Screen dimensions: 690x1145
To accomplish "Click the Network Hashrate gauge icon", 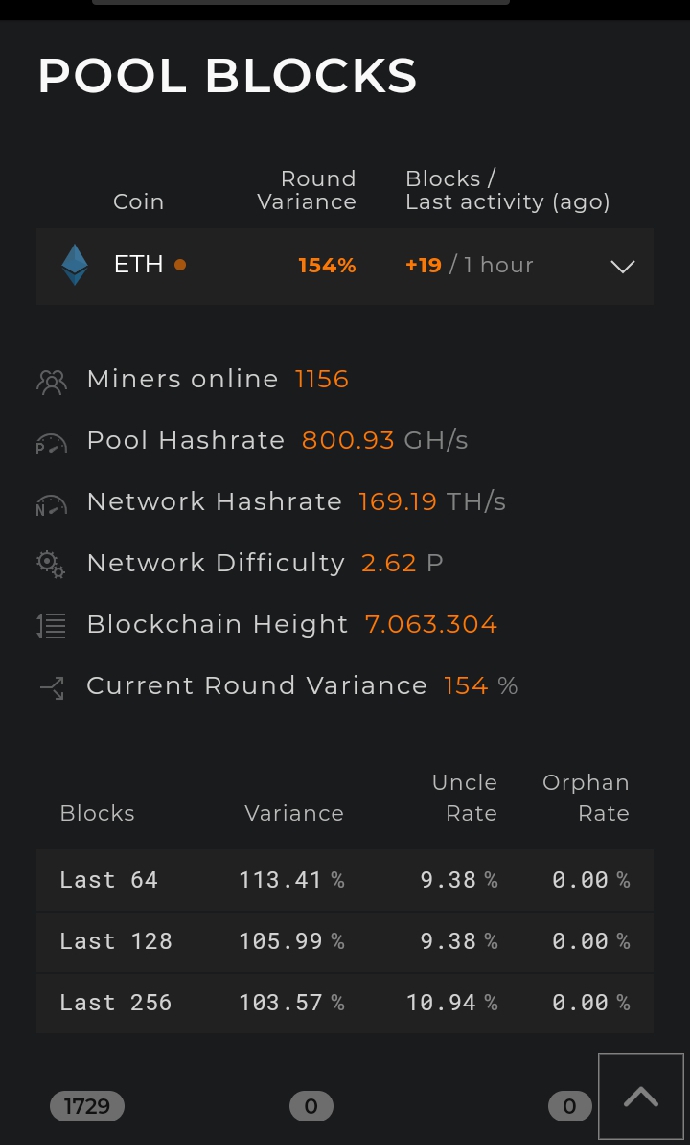I will coord(51,505).
